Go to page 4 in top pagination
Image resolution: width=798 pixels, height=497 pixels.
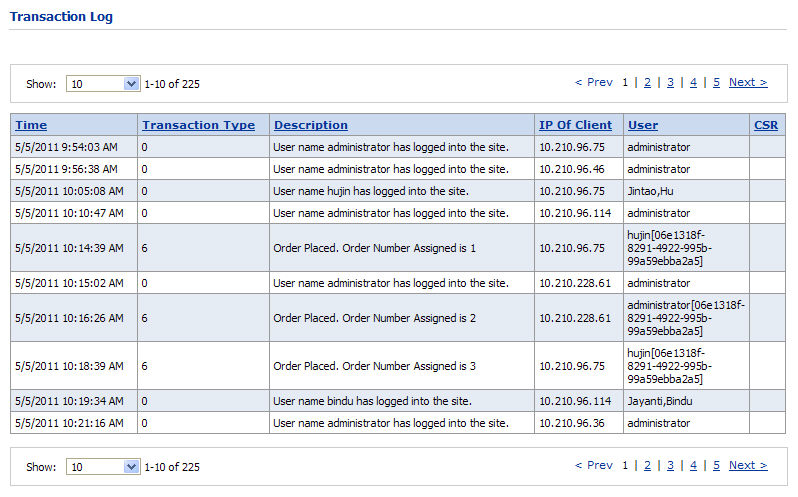pyautogui.click(x=693, y=83)
